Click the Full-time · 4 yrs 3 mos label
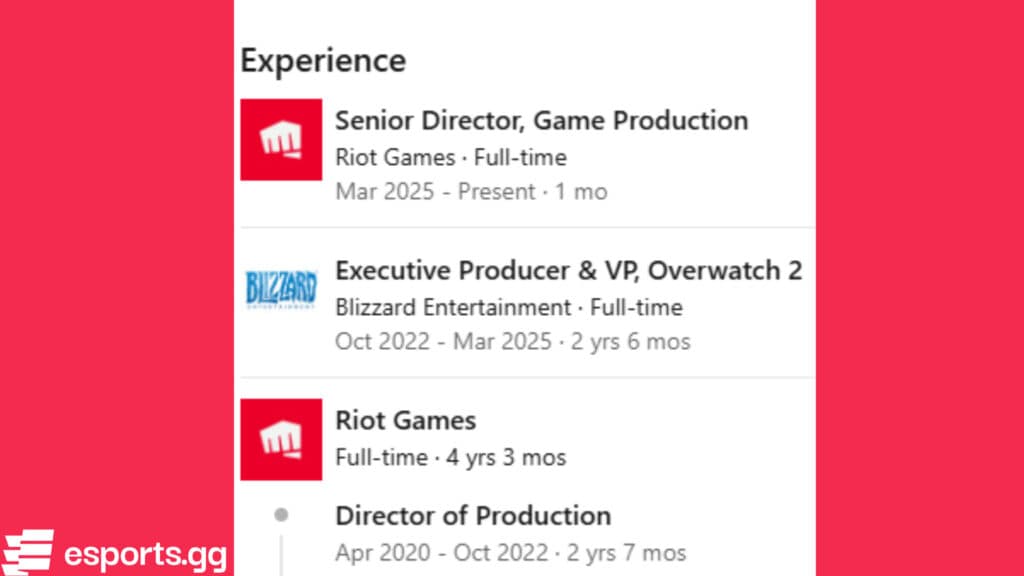This screenshot has width=1024, height=576. 450,457
